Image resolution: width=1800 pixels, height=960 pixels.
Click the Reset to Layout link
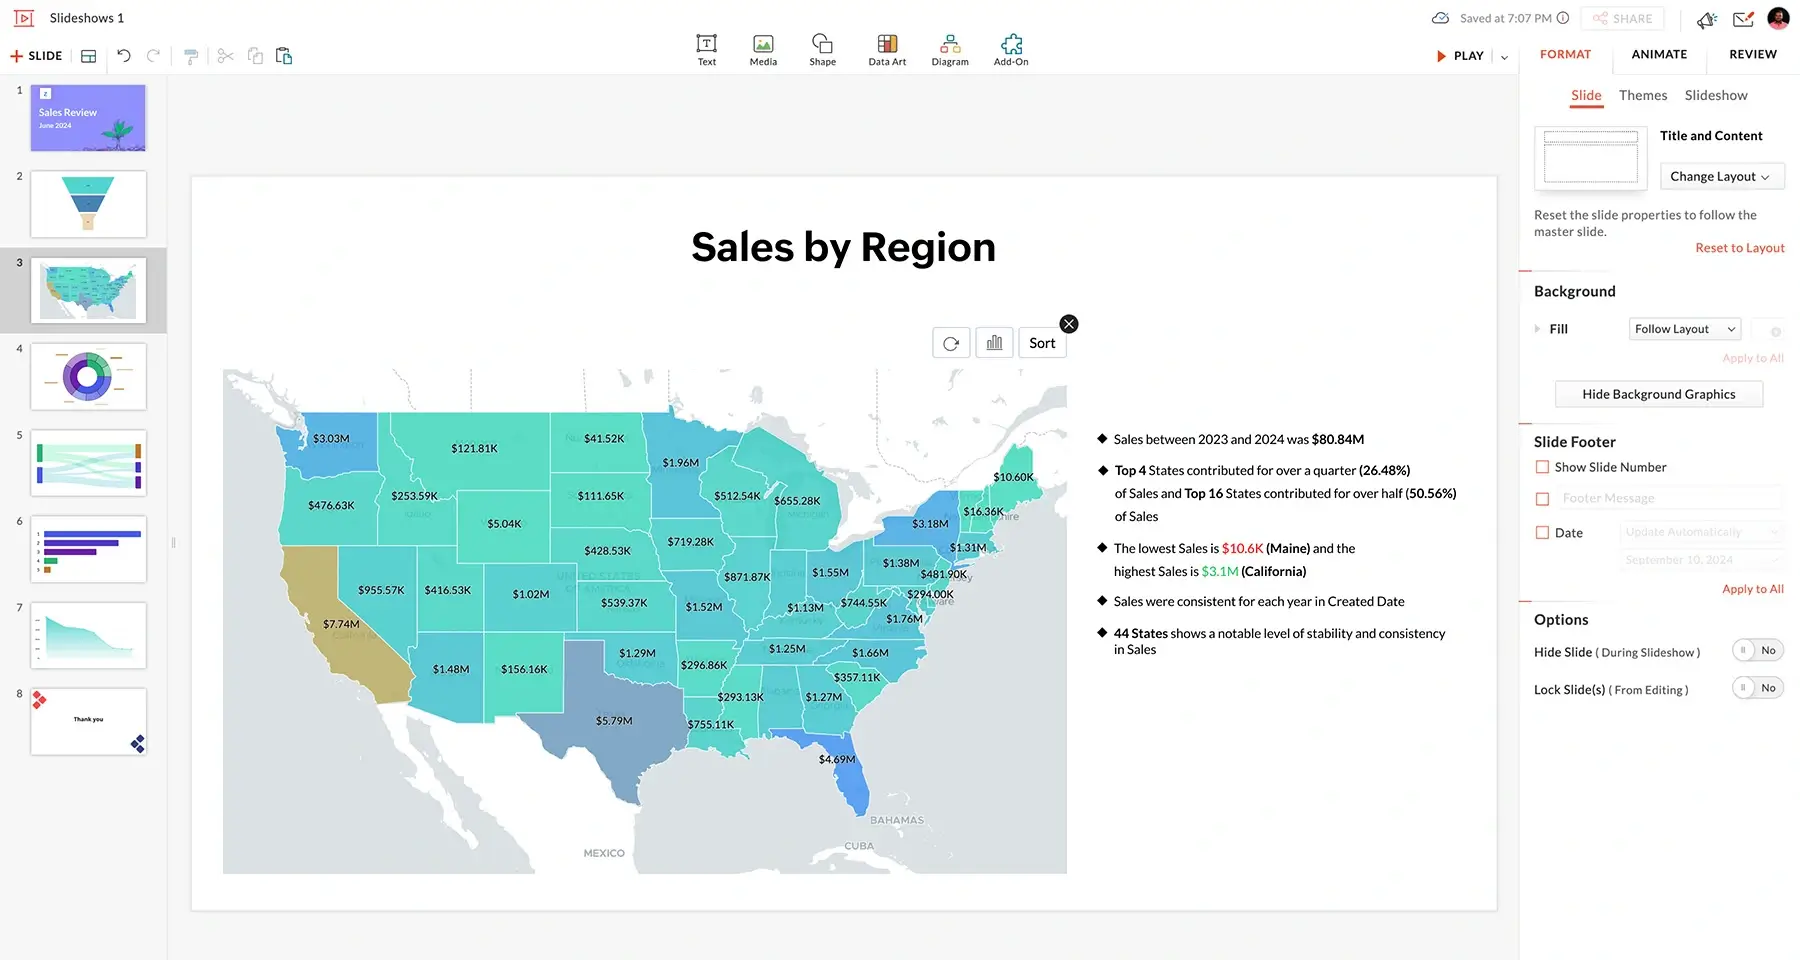pyautogui.click(x=1739, y=248)
